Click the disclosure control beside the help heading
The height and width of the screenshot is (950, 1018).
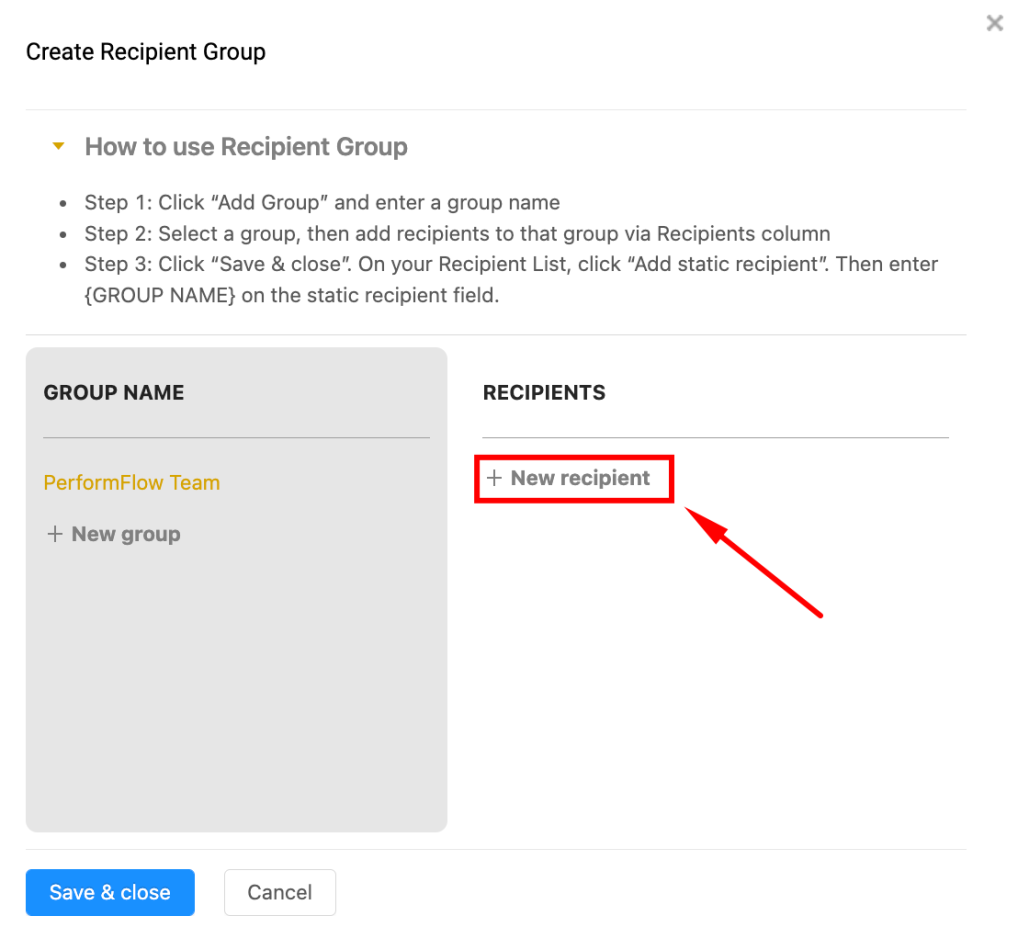coord(58,146)
